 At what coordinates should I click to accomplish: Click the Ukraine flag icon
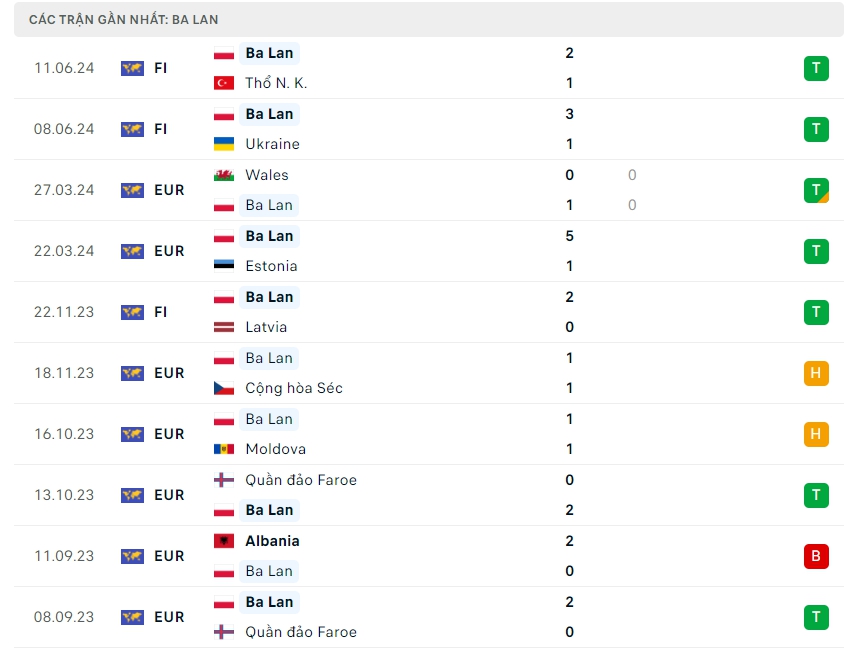[x=224, y=144]
